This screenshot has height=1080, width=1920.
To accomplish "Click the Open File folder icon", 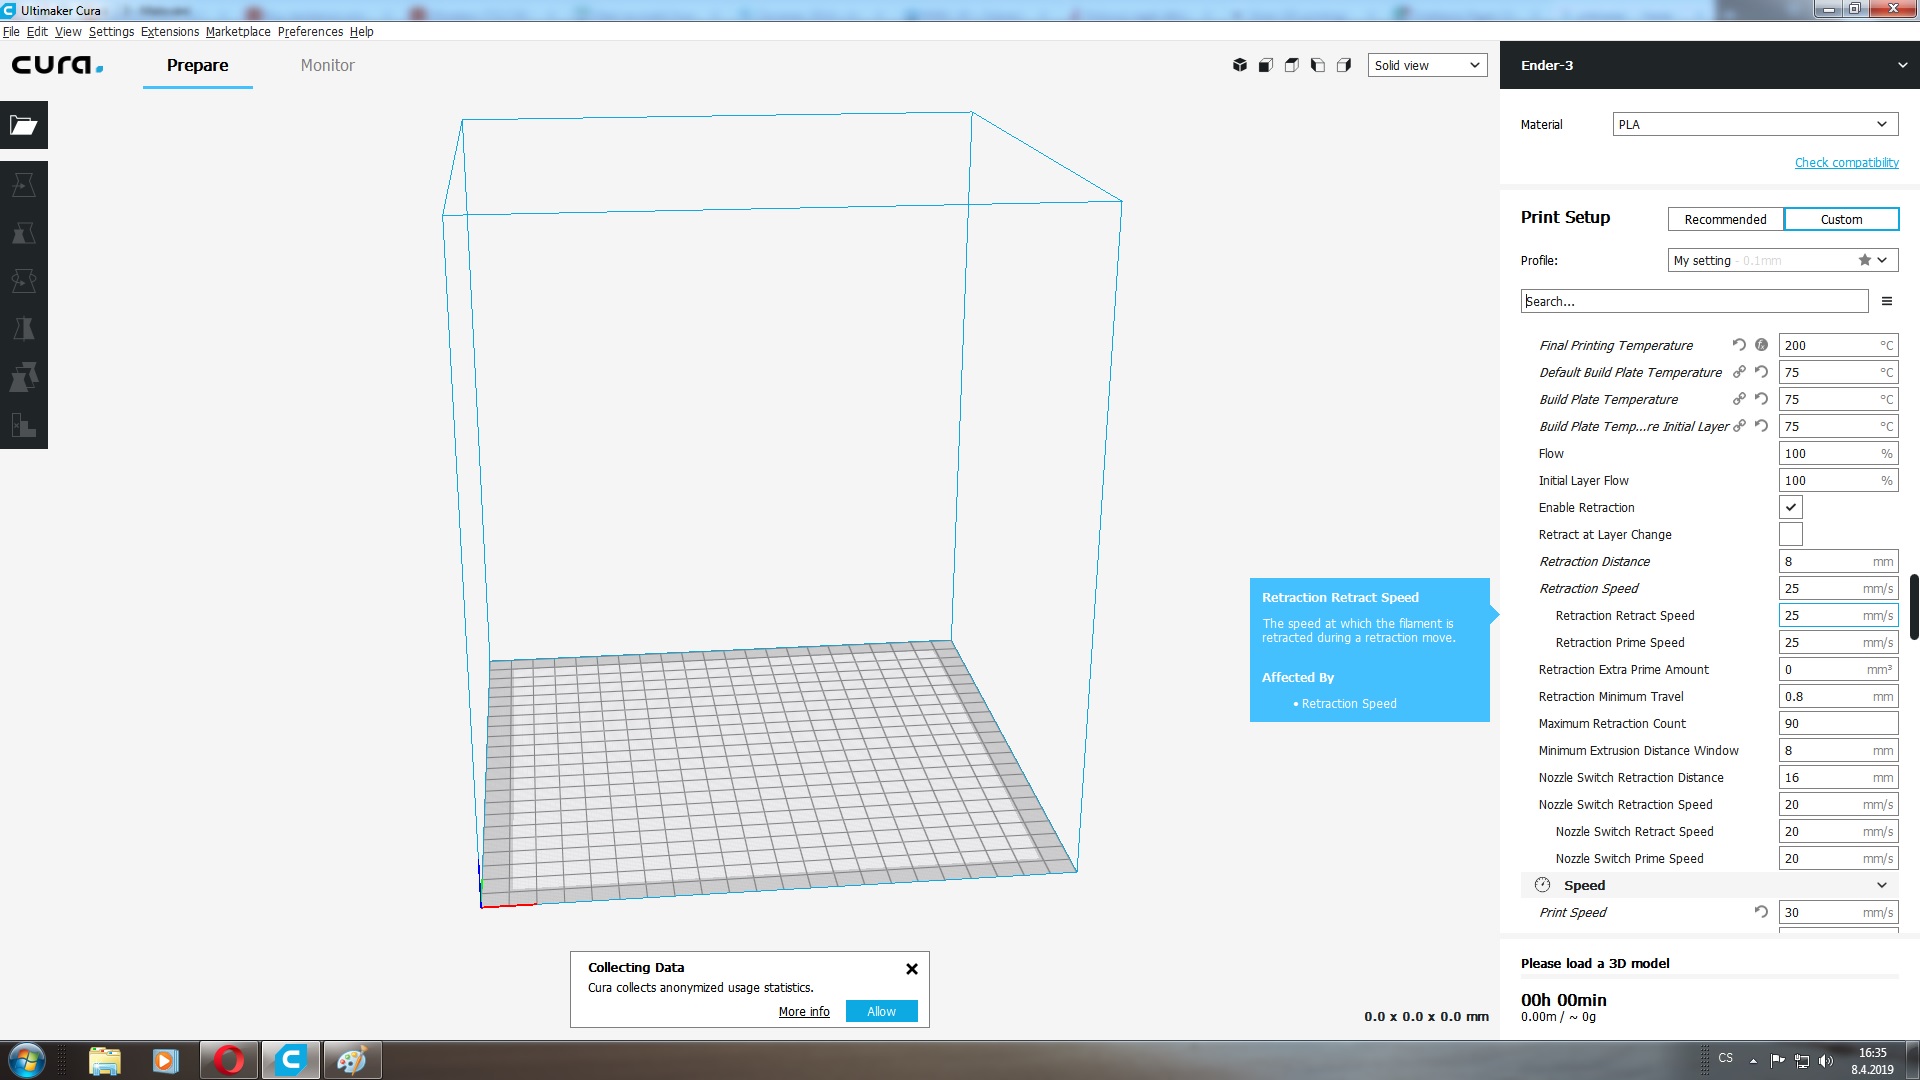I will [x=24, y=125].
